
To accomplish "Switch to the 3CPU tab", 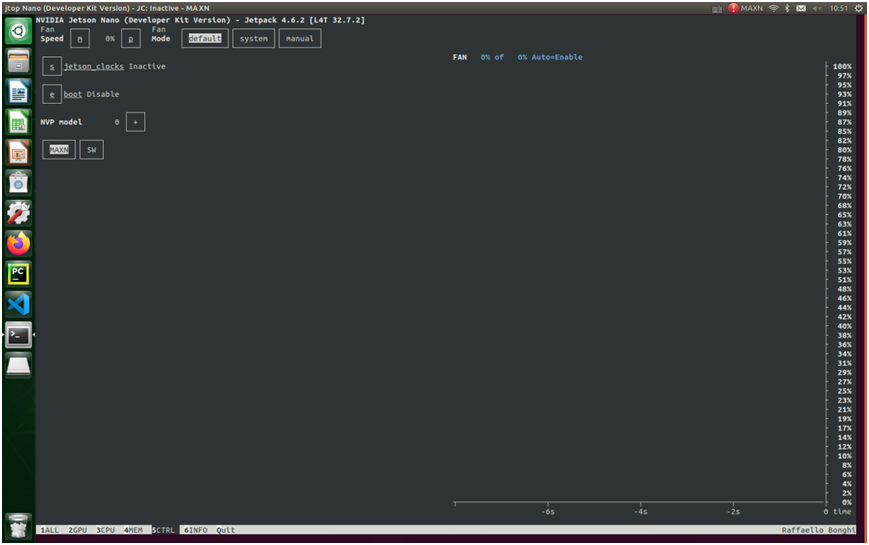I will coord(105,530).
